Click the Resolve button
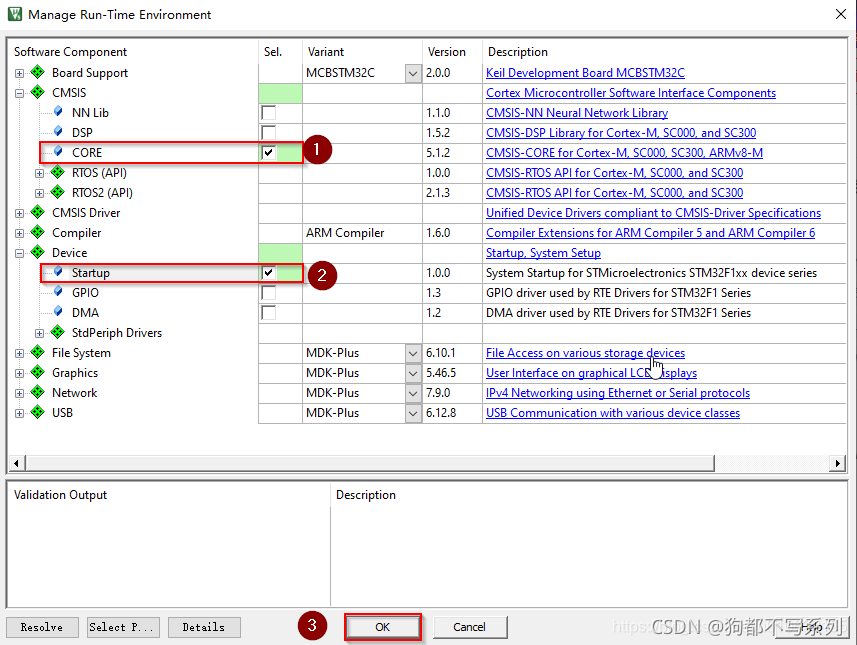The width and height of the screenshot is (857, 645). pos(42,627)
